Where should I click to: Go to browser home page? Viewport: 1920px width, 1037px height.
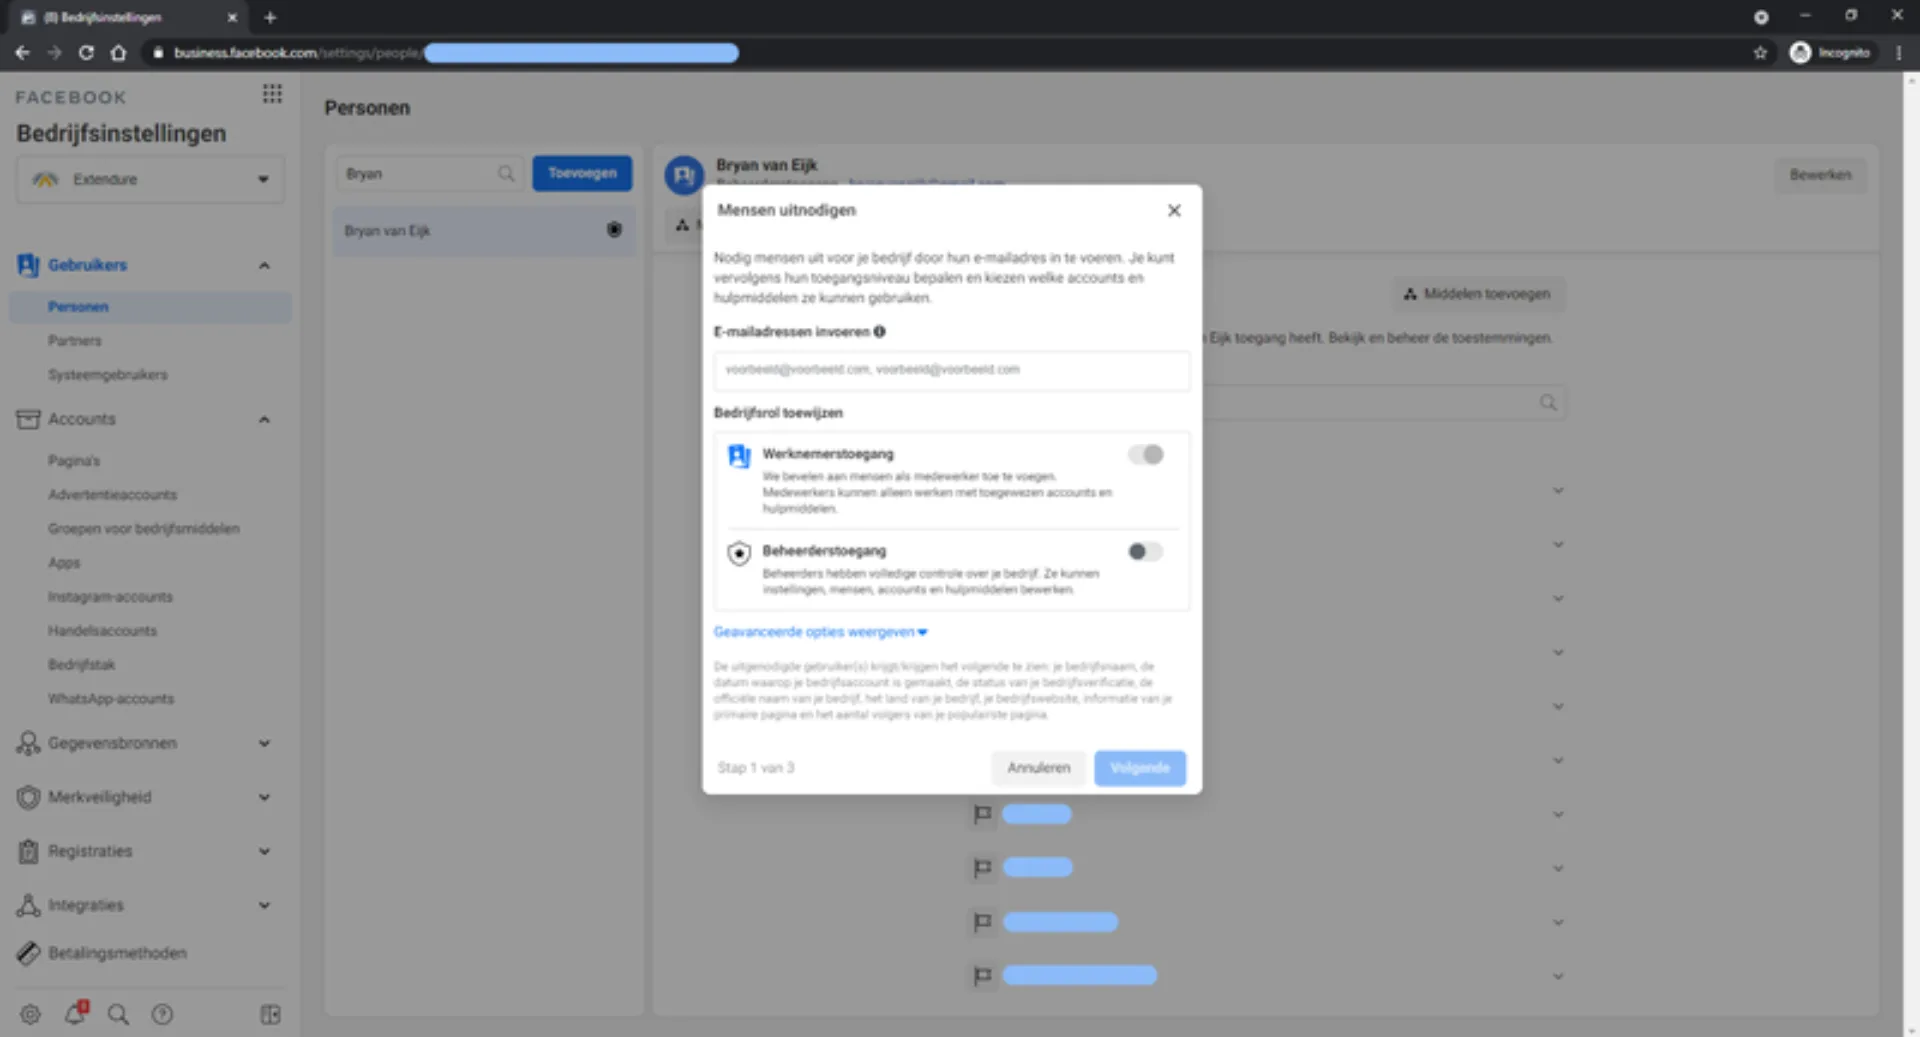[x=118, y=53]
